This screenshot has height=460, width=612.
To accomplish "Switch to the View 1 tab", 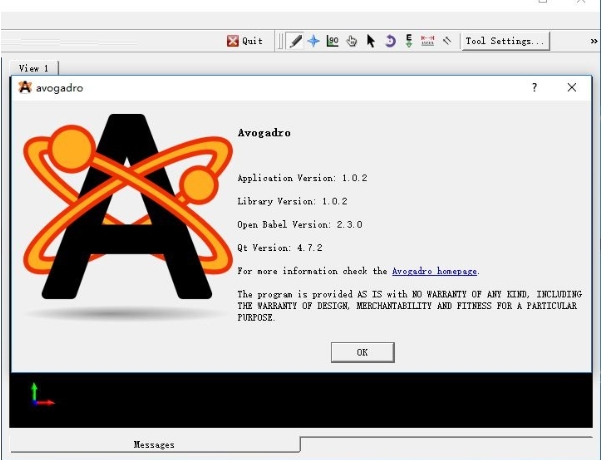I will coord(34,68).
